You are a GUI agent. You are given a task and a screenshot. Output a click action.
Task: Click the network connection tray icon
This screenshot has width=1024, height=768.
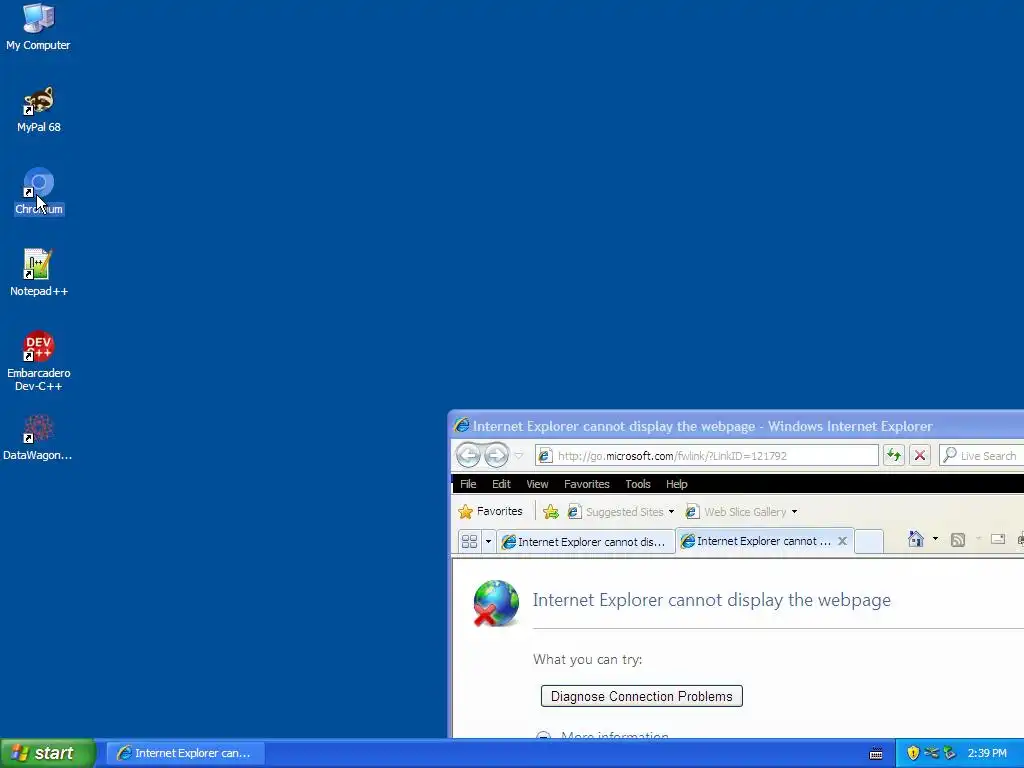[x=931, y=753]
